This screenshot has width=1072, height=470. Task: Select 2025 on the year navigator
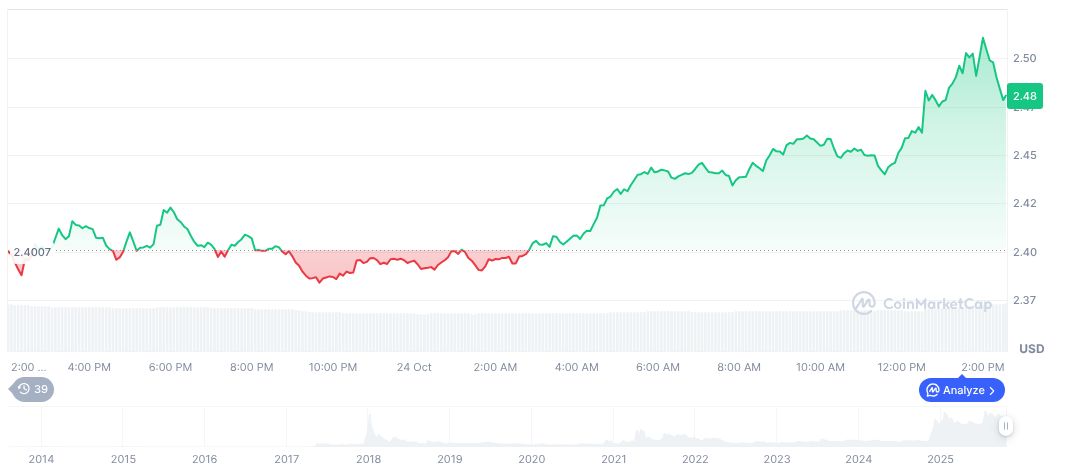[940, 459]
